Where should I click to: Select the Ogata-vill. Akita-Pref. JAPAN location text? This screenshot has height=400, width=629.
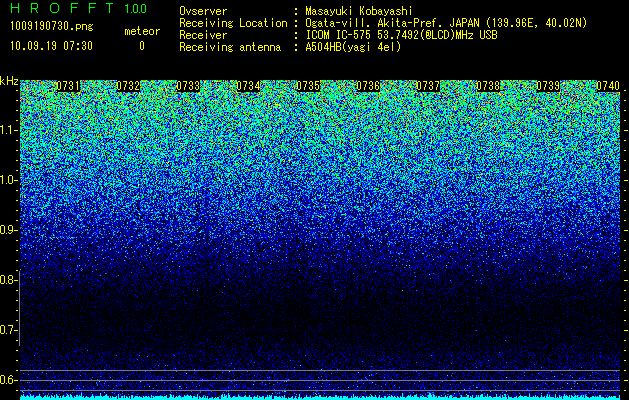pyautogui.click(x=446, y=23)
